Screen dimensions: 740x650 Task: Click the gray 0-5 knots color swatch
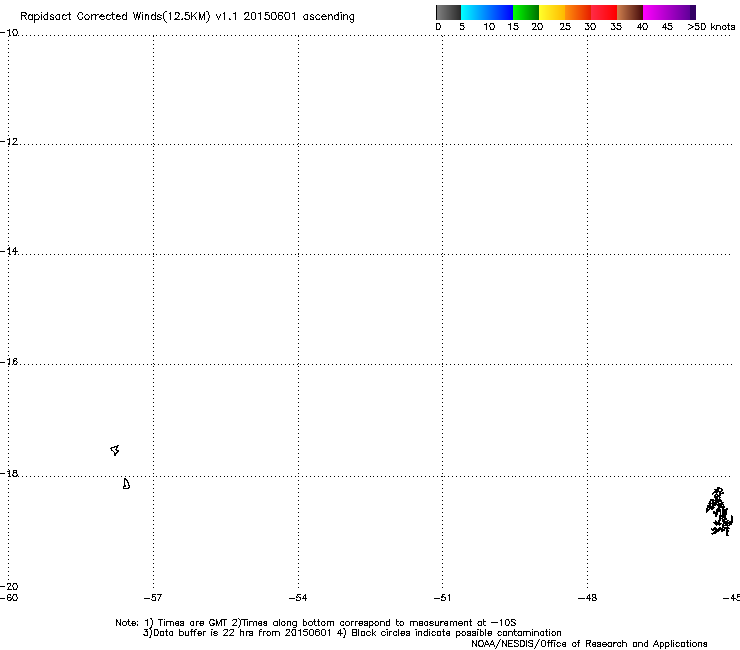pos(448,12)
